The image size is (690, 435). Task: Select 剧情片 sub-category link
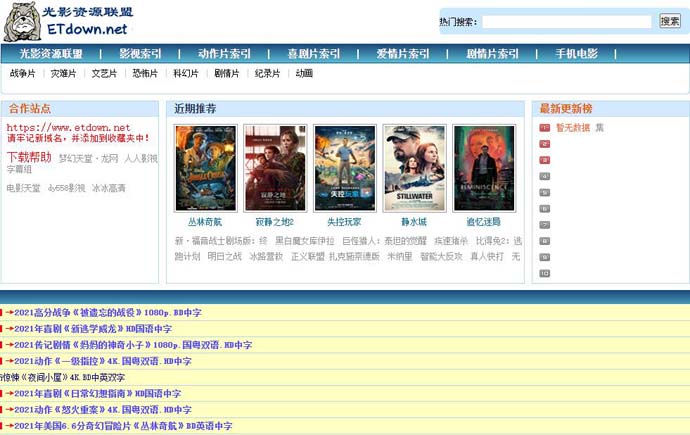pyautogui.click(x=227, y=73)
